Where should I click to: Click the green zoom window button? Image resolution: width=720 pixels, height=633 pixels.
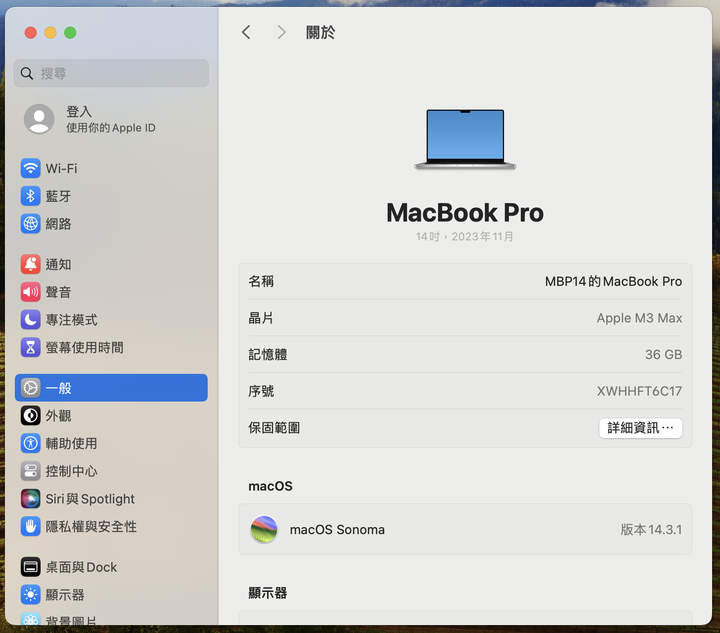click(x=70, y=33)
